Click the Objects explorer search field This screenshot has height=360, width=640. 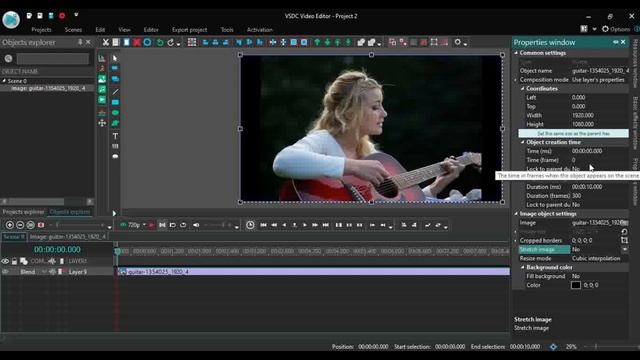coord(53,59)
